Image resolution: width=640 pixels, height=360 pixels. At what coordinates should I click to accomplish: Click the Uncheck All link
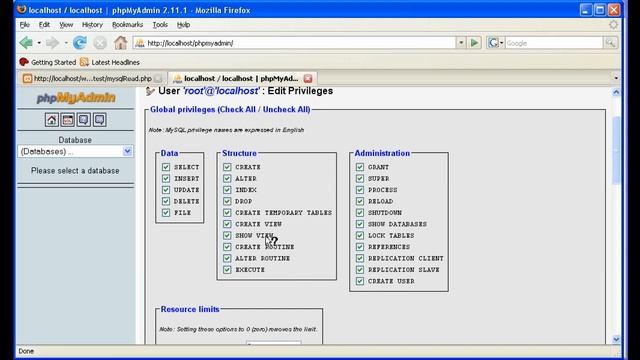click(285, 109)
